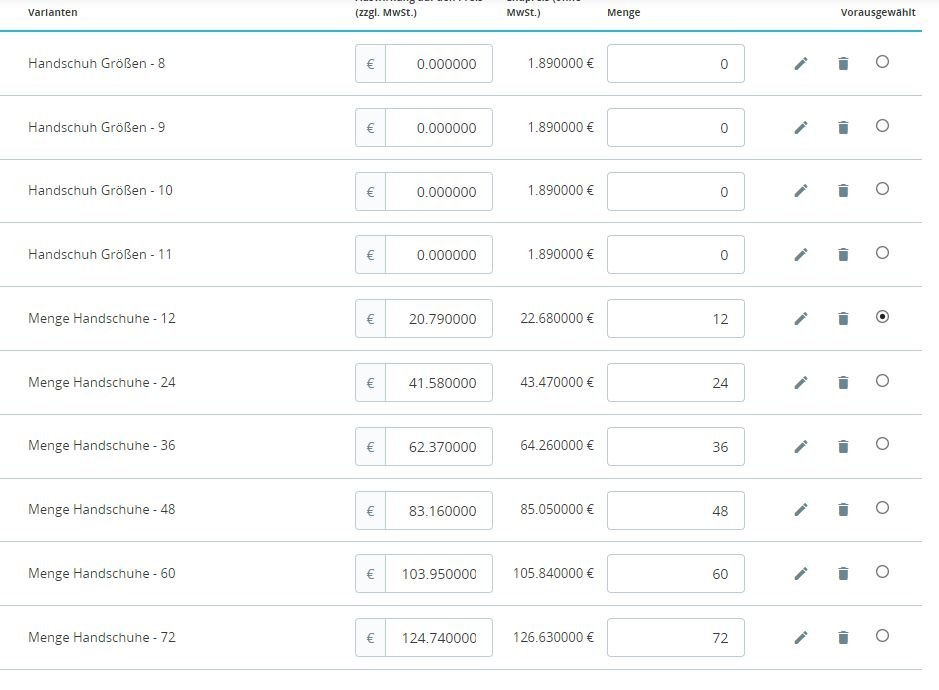Preselect the Menge Handschuhe - 48 variant
The width and height of the screenshot is (939, 690).
tap(882, 508)
